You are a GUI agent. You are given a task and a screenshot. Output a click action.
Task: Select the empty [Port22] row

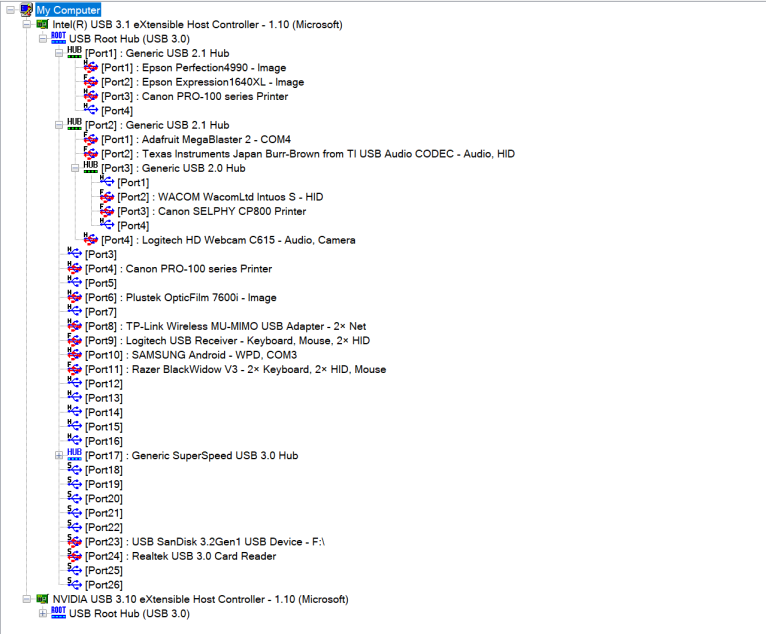(104, 527)
